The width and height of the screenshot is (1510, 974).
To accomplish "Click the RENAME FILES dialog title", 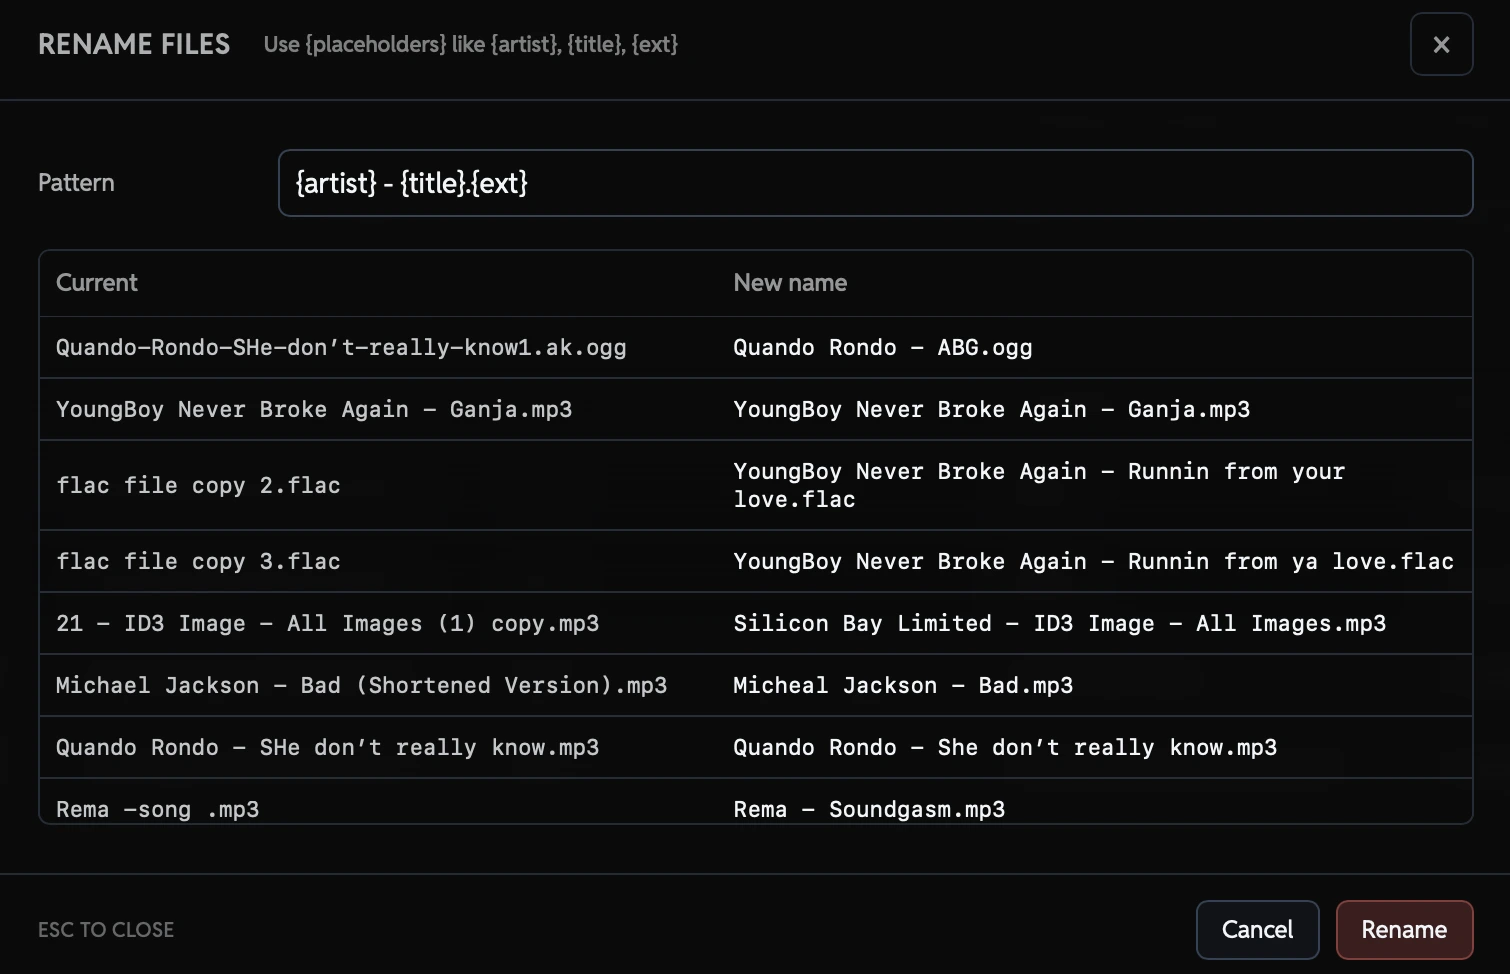I will 133,44.
